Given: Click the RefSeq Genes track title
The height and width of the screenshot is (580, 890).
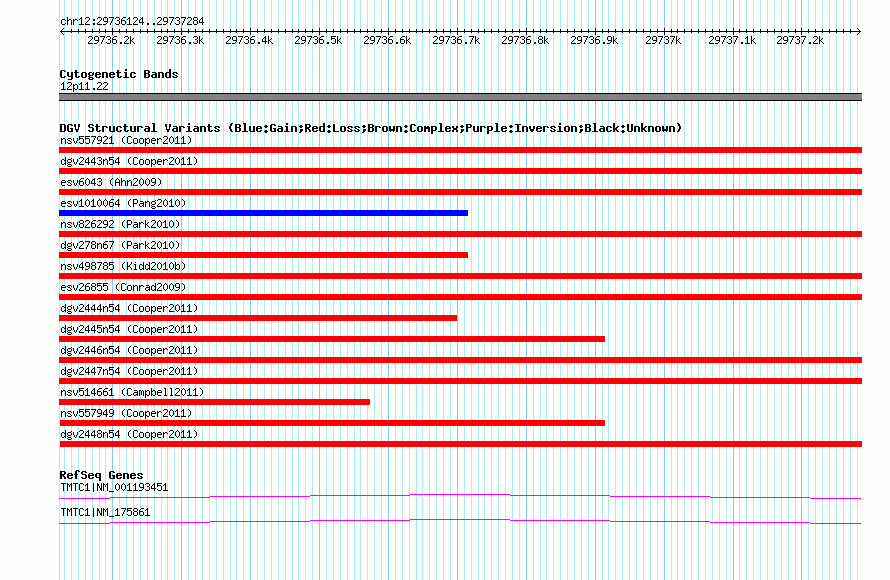Looking at the screenshot, I should [x=101, y=475].
